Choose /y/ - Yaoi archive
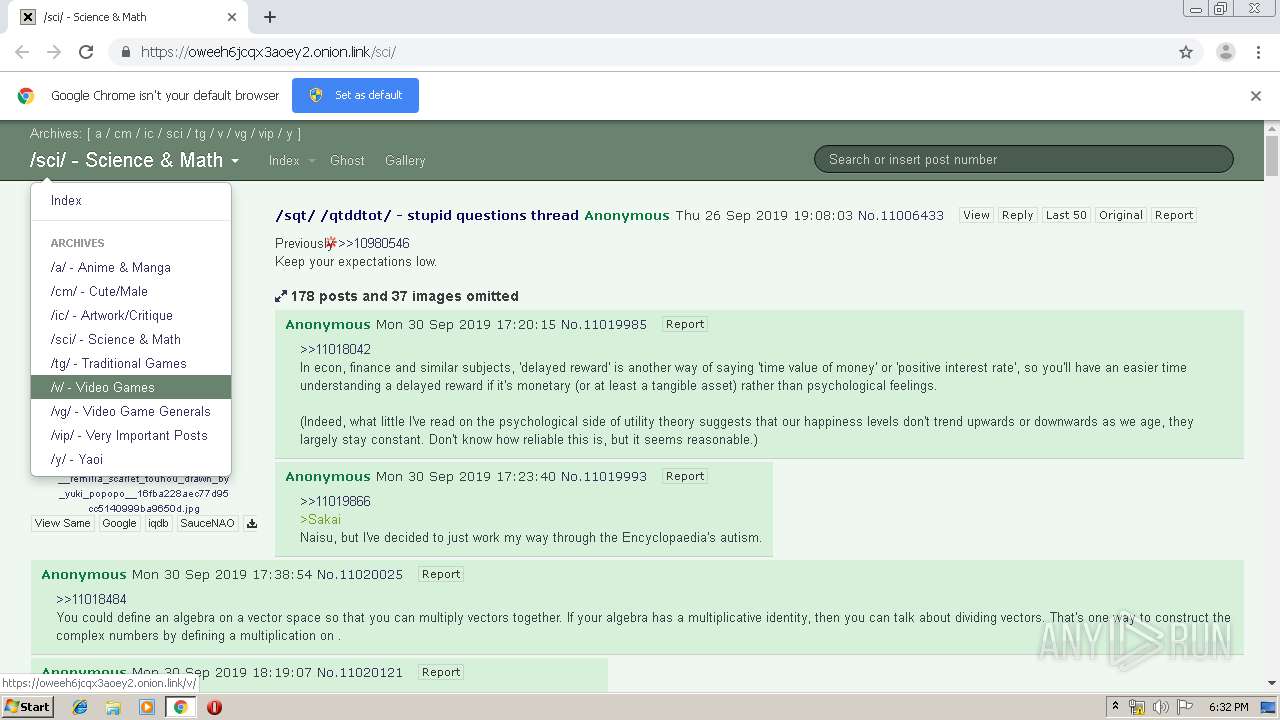Image resolution: width=1280 pixels, height=720 pixels. 131,459
